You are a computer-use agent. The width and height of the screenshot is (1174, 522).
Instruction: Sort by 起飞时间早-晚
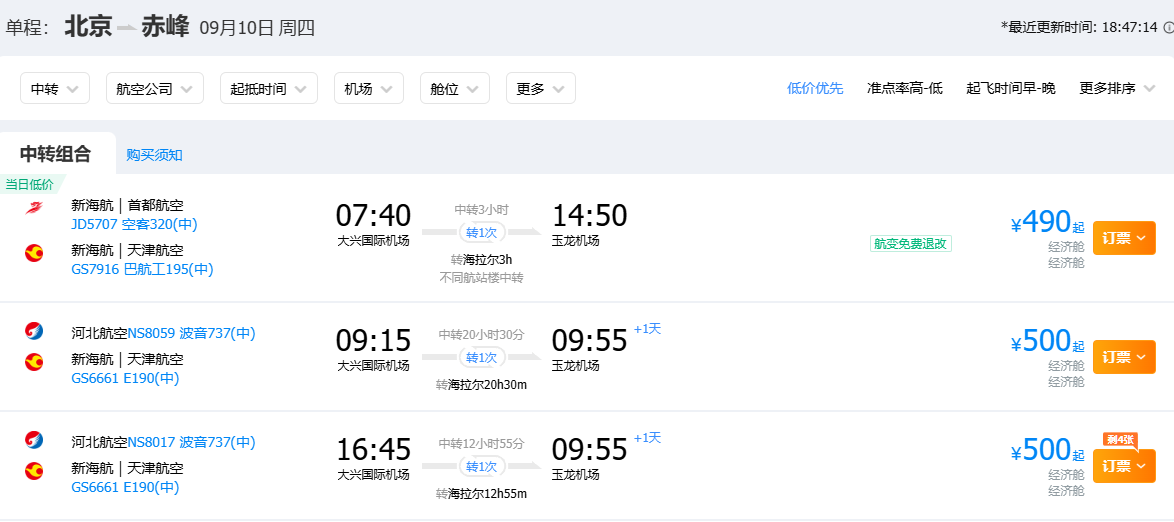(1011, 88)
